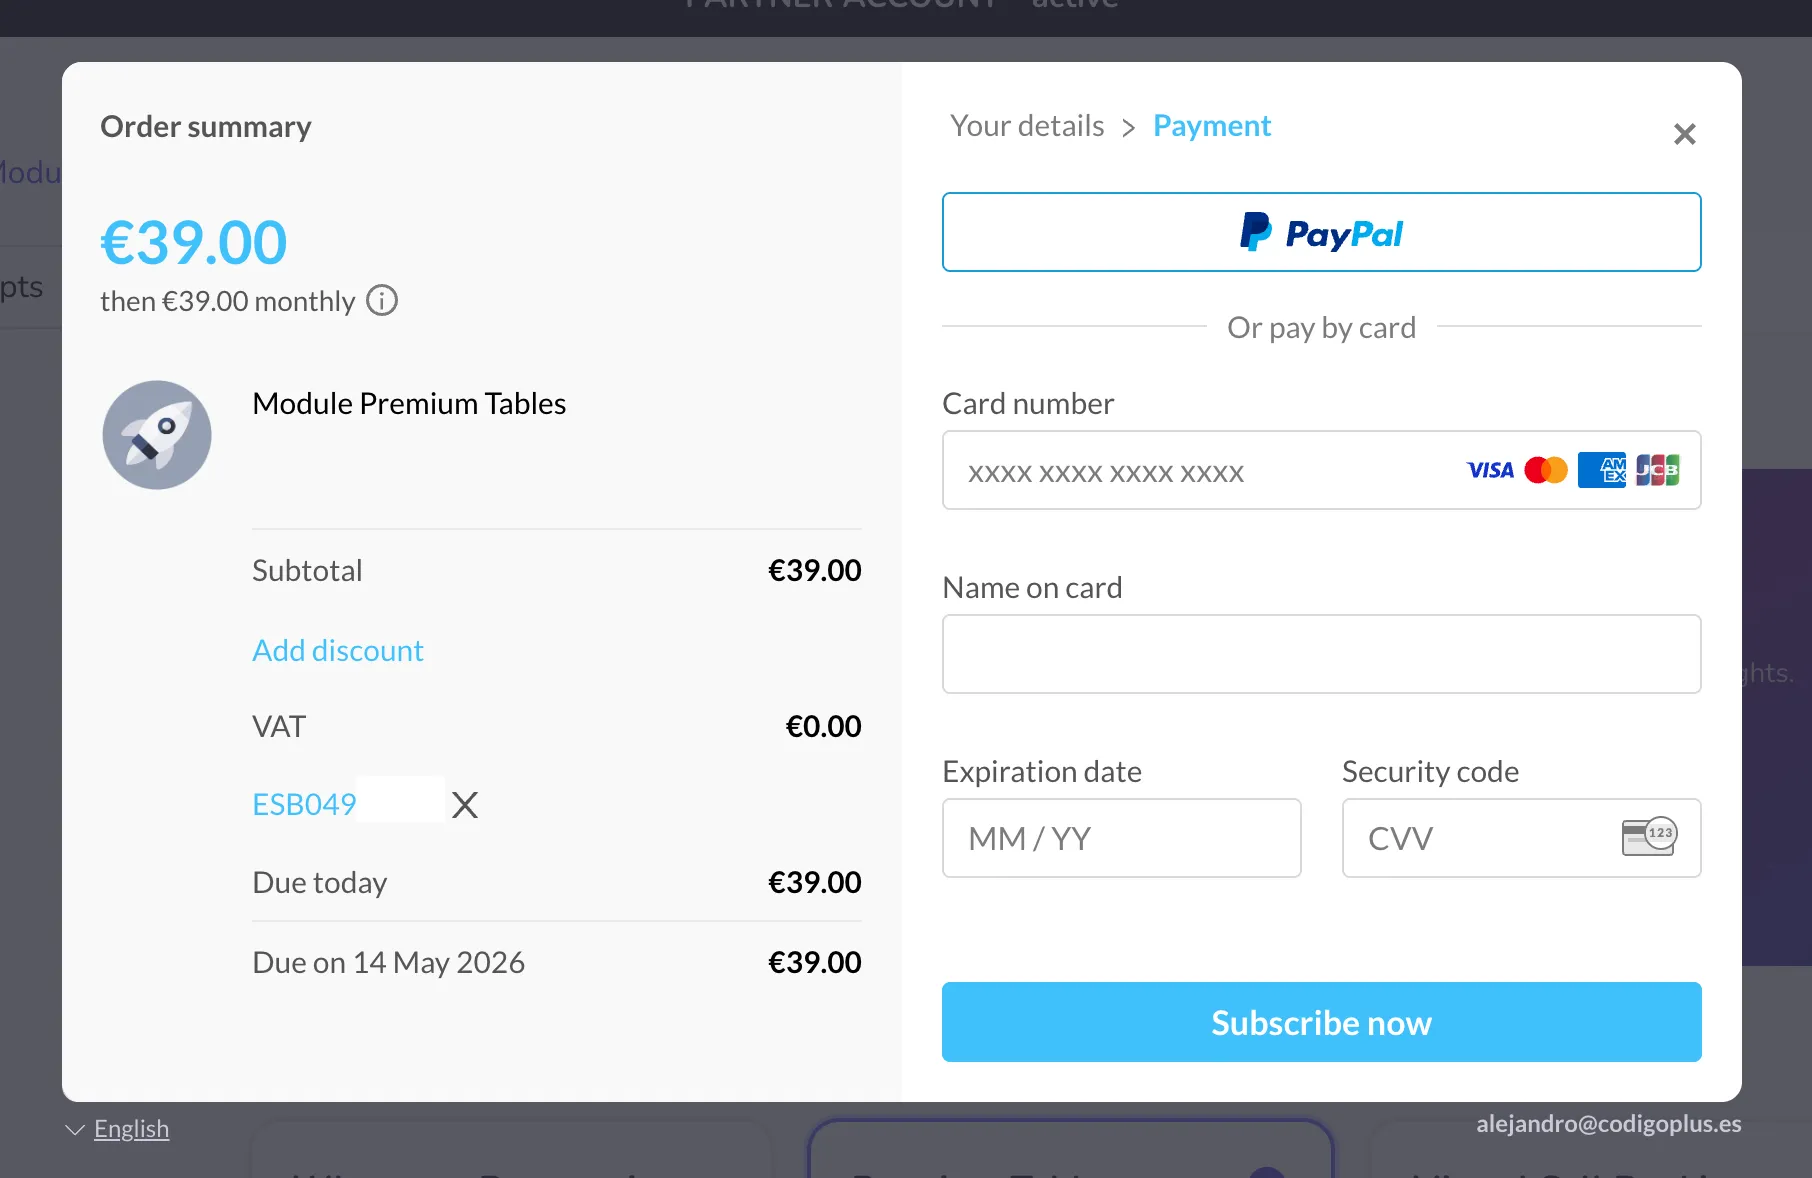This screenshot has width=1812, height=1178.
Task: Click the American Express logo
Action: pyautogui.click(x=1602, y=470)
